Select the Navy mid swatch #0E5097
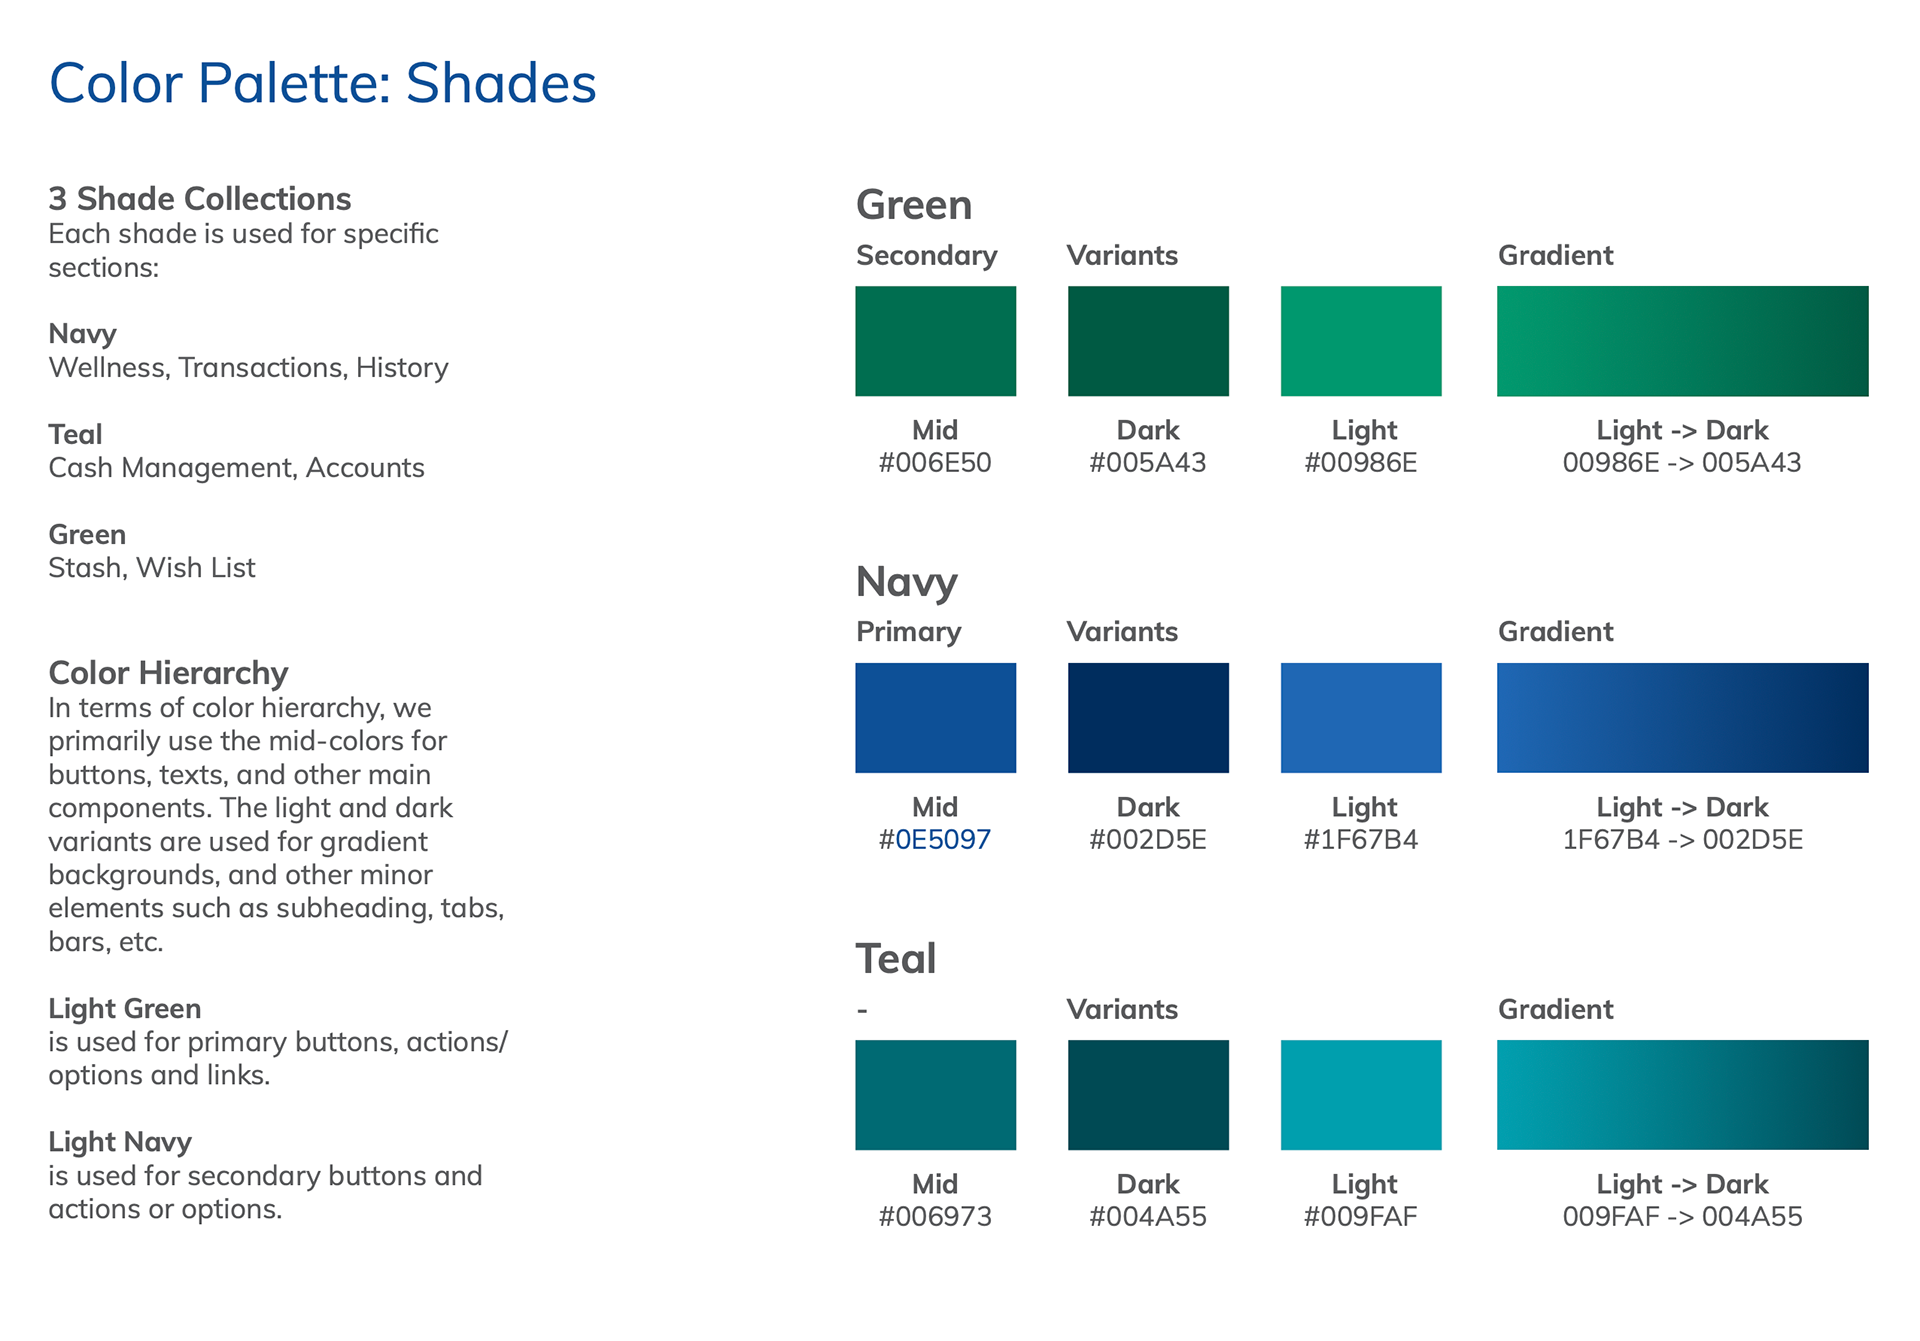Screen dimensions: 1920x1341 tap(935, 718)
